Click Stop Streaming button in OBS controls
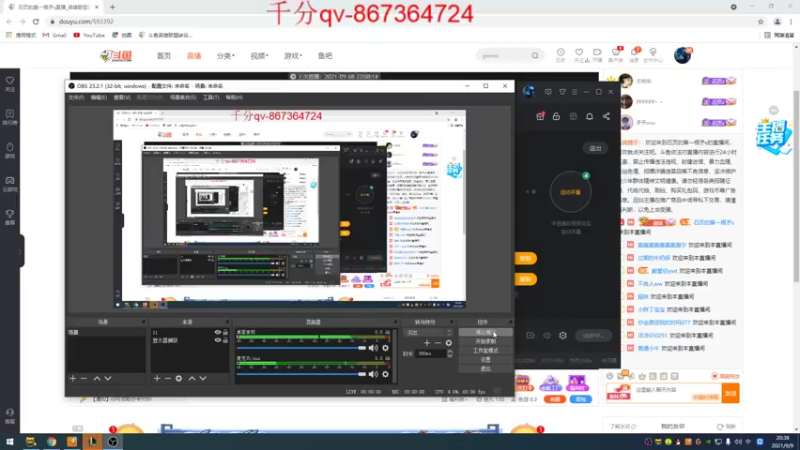 (485, 332)
